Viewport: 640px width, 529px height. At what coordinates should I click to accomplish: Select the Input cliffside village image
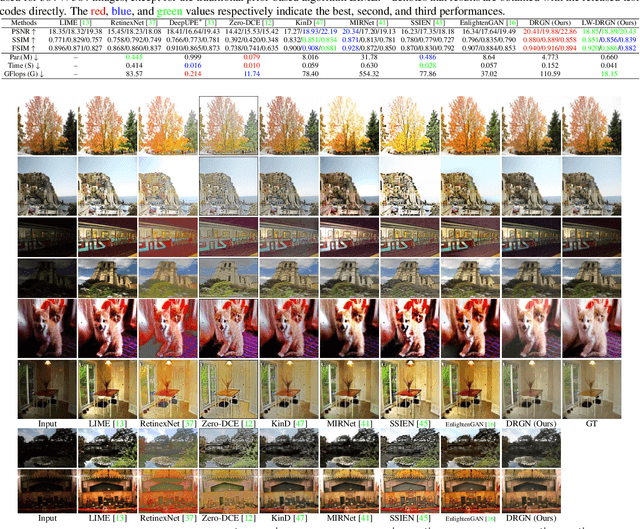[x=47, y=187]
